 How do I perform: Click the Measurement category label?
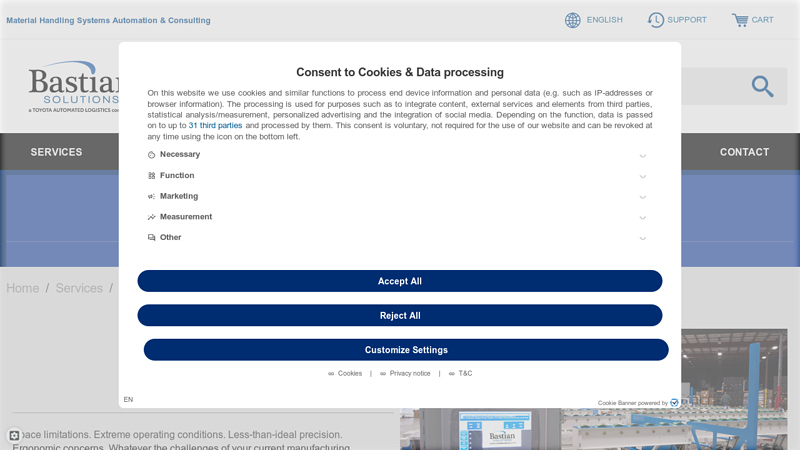pos(186,216)
